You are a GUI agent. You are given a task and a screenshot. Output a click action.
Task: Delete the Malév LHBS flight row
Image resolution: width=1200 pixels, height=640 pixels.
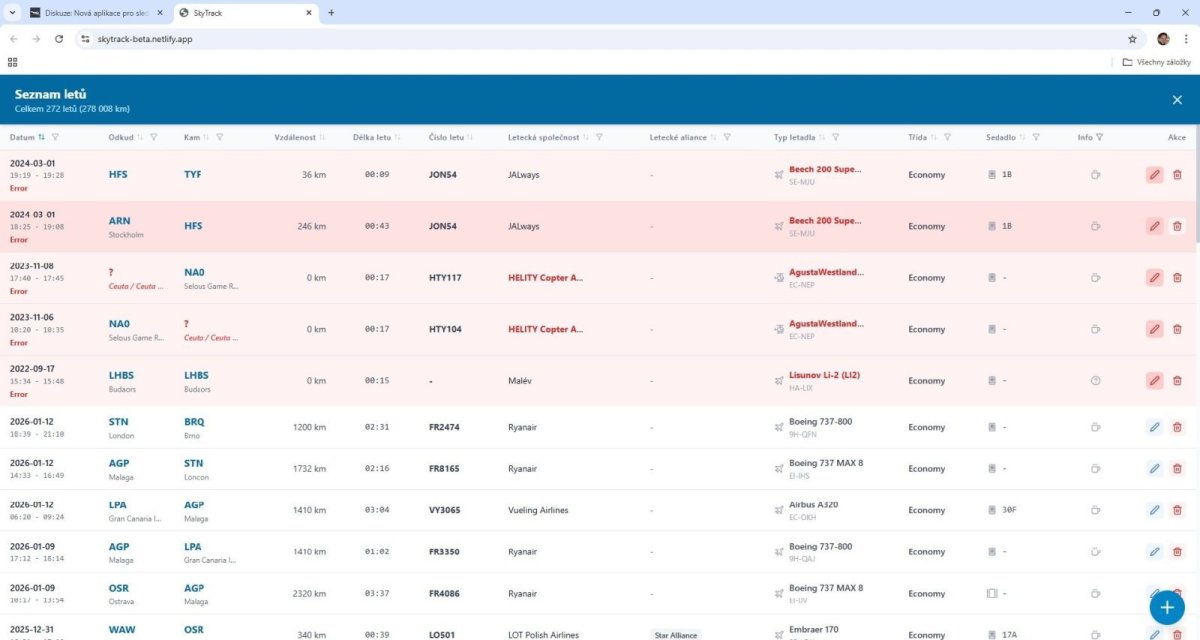[1177, 381]
